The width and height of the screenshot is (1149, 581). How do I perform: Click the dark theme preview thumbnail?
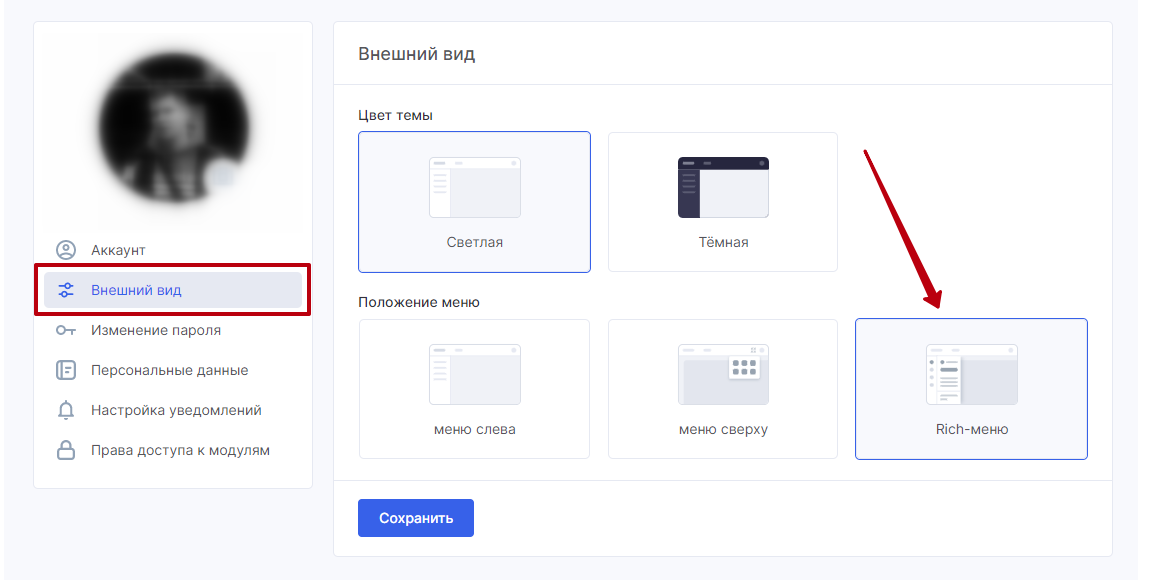[x=723, y=188]
